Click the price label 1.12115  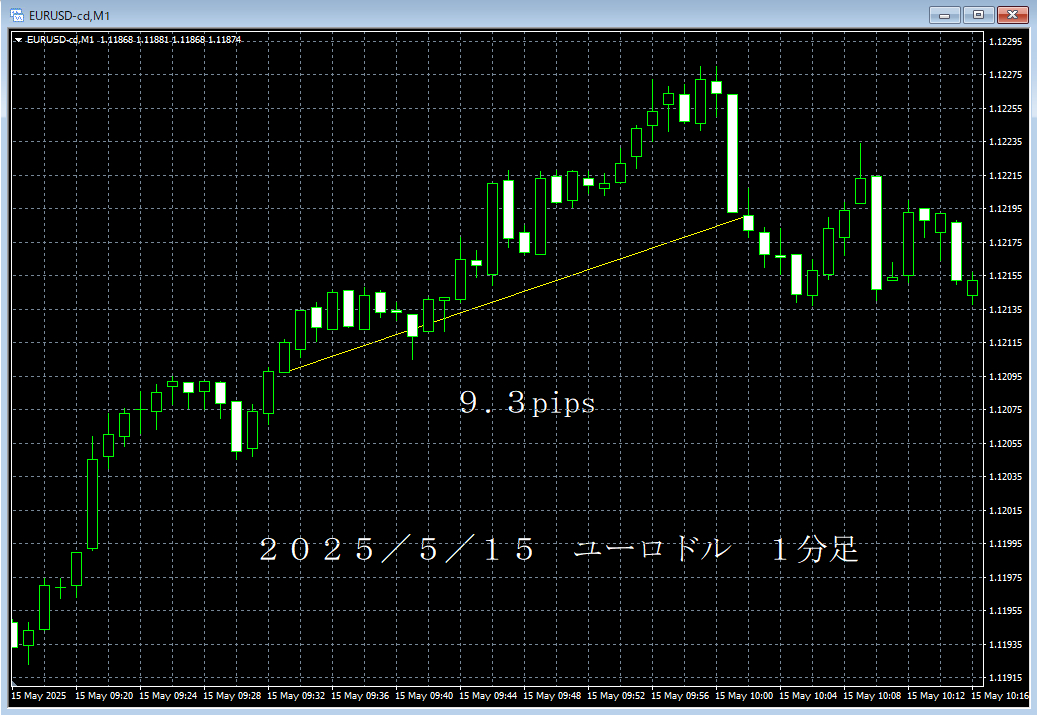click(1005, 343)
